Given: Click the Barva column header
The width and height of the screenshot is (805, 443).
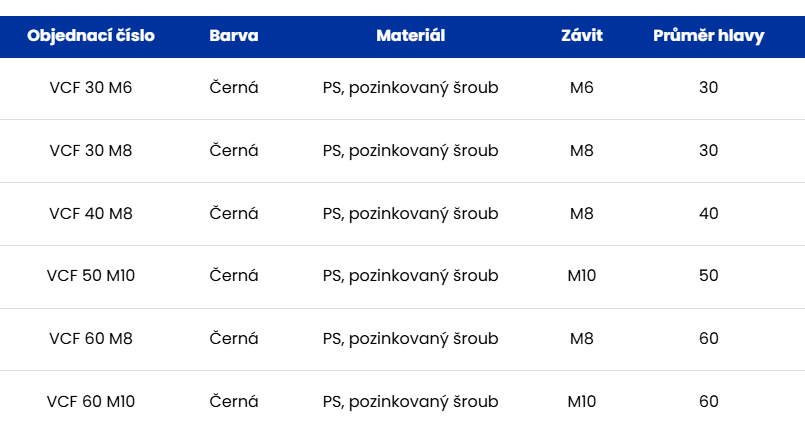Looking at the screenshot, I should pyautogui.click(x=234, y=35).
